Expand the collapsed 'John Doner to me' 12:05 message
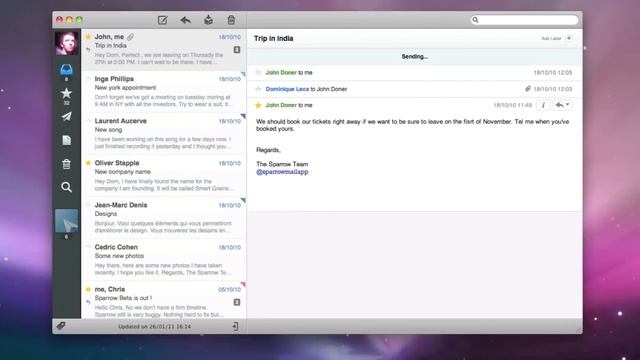 coord(415,72)
